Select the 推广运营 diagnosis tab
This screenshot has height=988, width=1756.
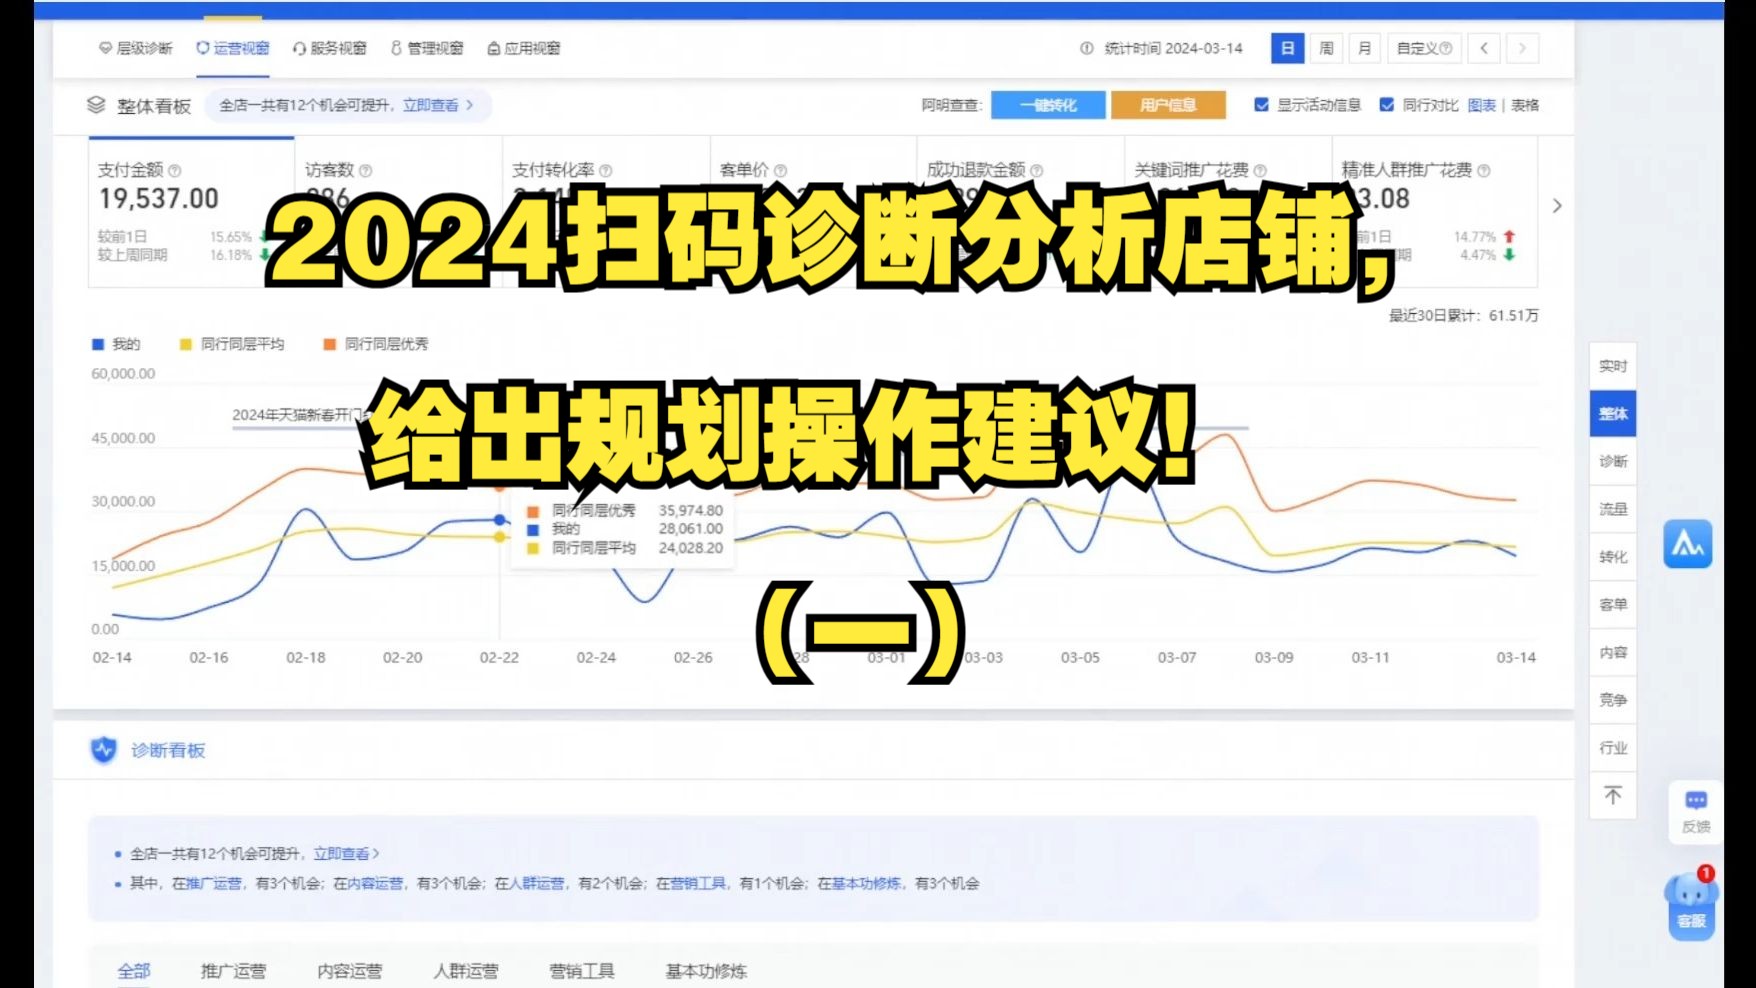[x=233, y=971]
